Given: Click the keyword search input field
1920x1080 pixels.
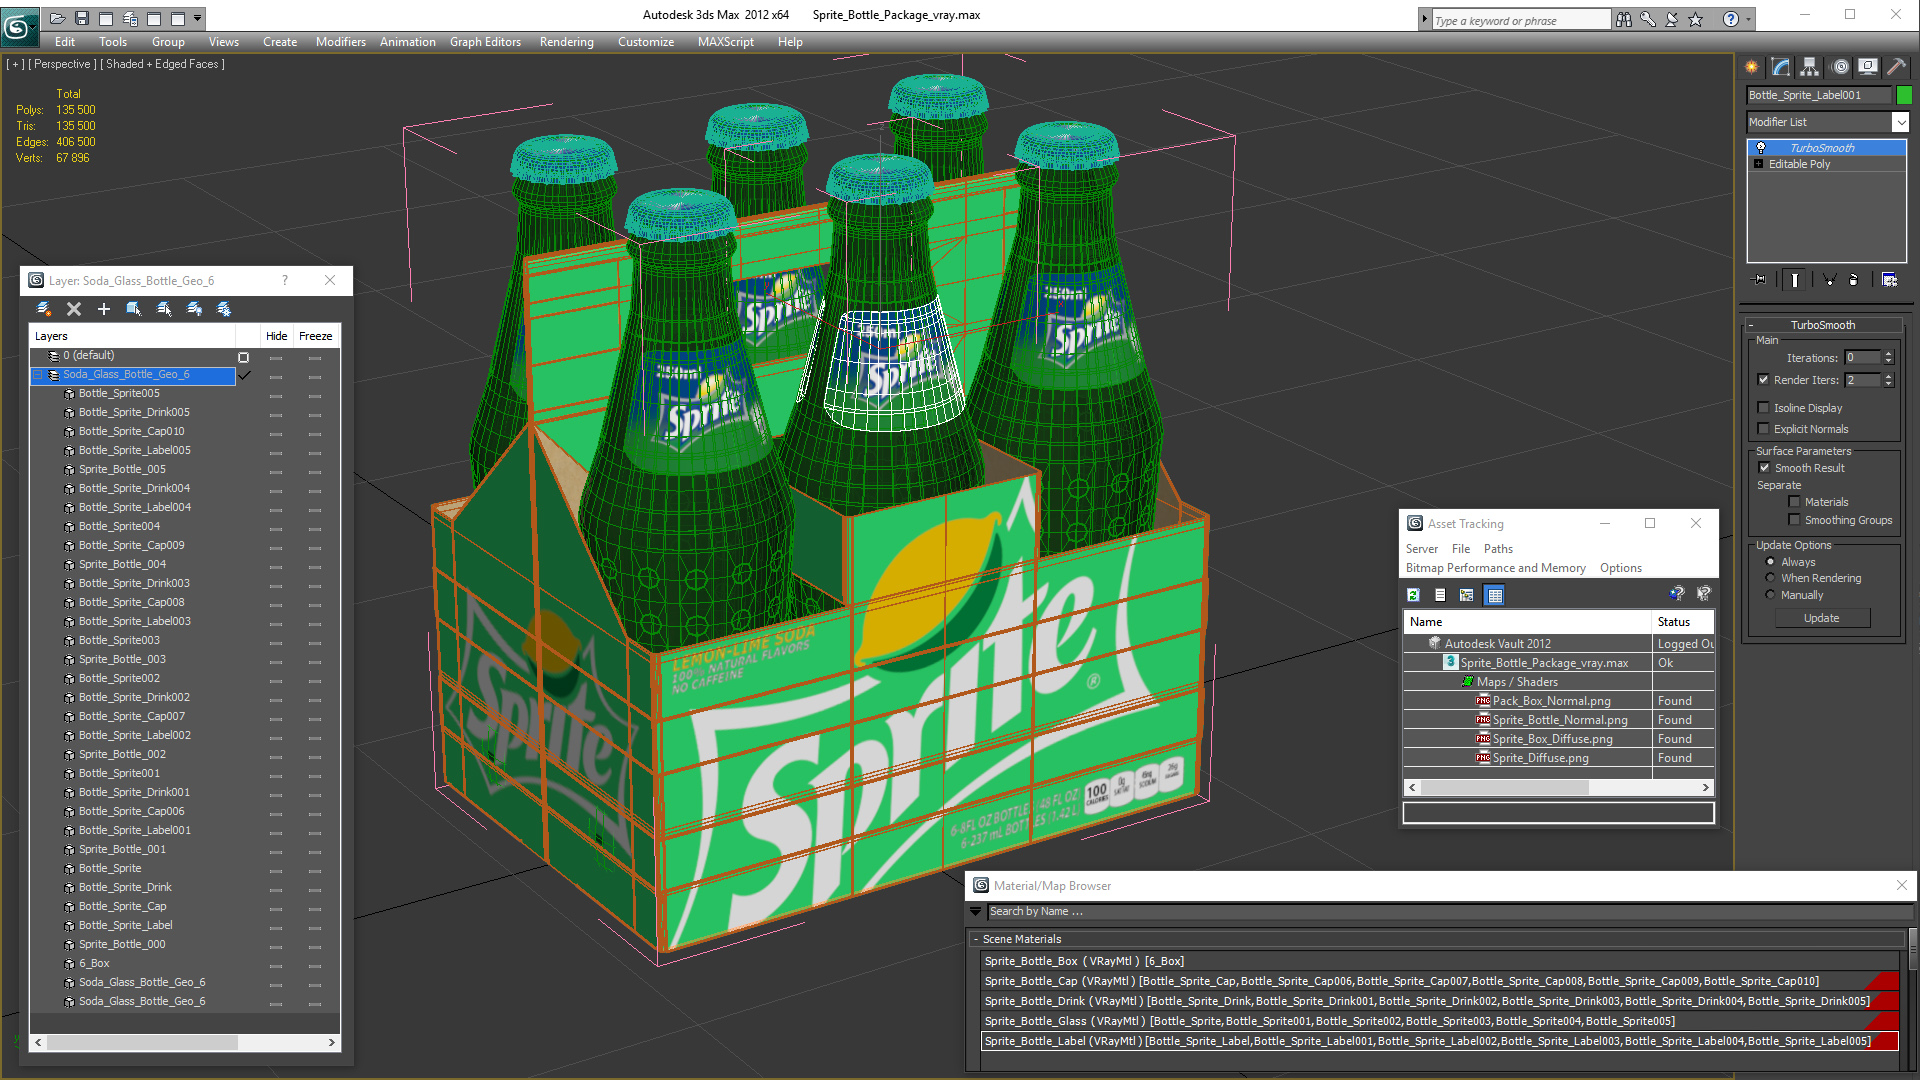Looking at the screenshot, I should click(1521, 20).
